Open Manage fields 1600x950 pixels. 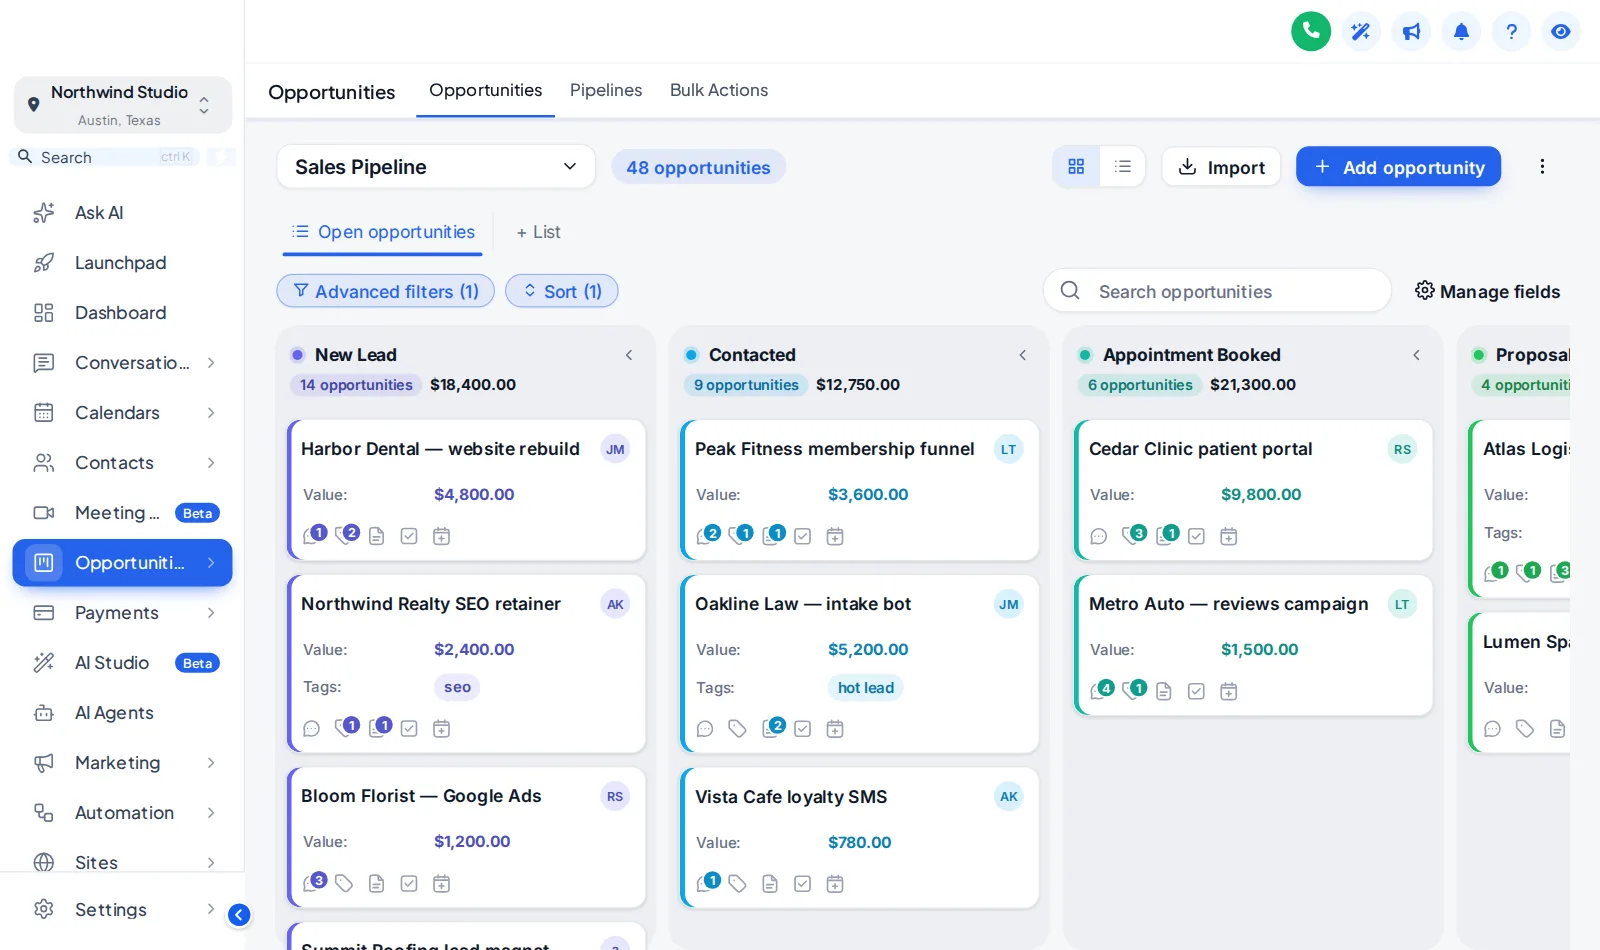coord(1487,291)
